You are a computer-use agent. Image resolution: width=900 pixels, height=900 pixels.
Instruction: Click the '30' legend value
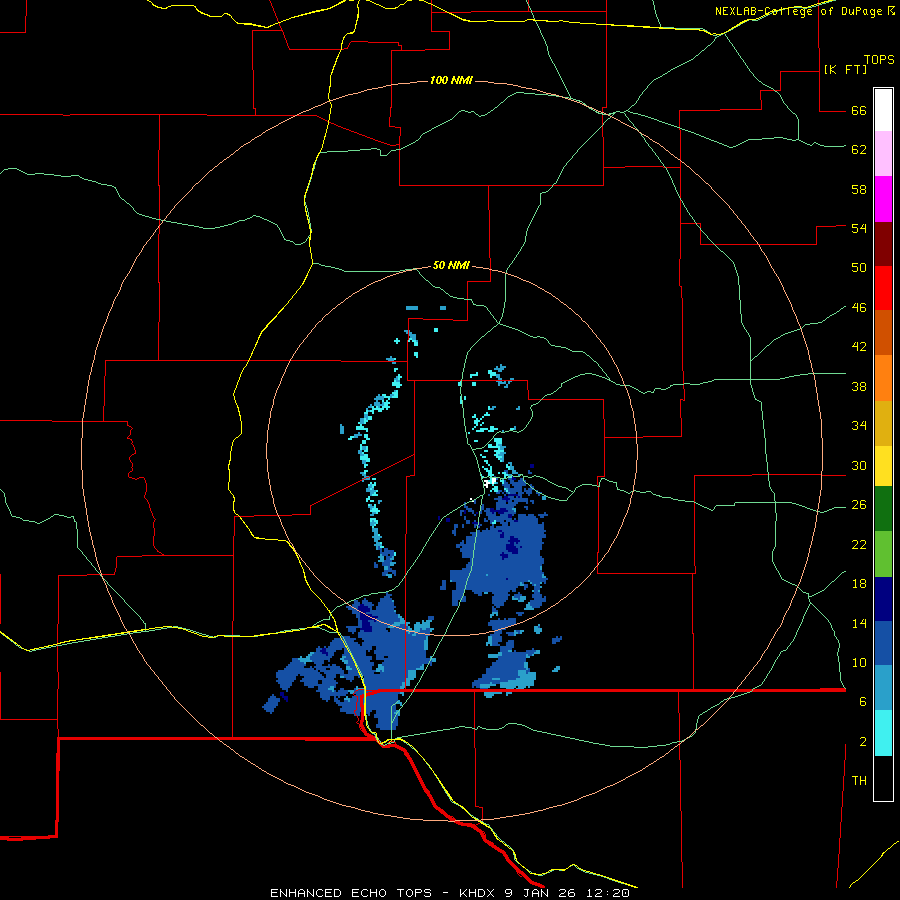coord(859,465)
